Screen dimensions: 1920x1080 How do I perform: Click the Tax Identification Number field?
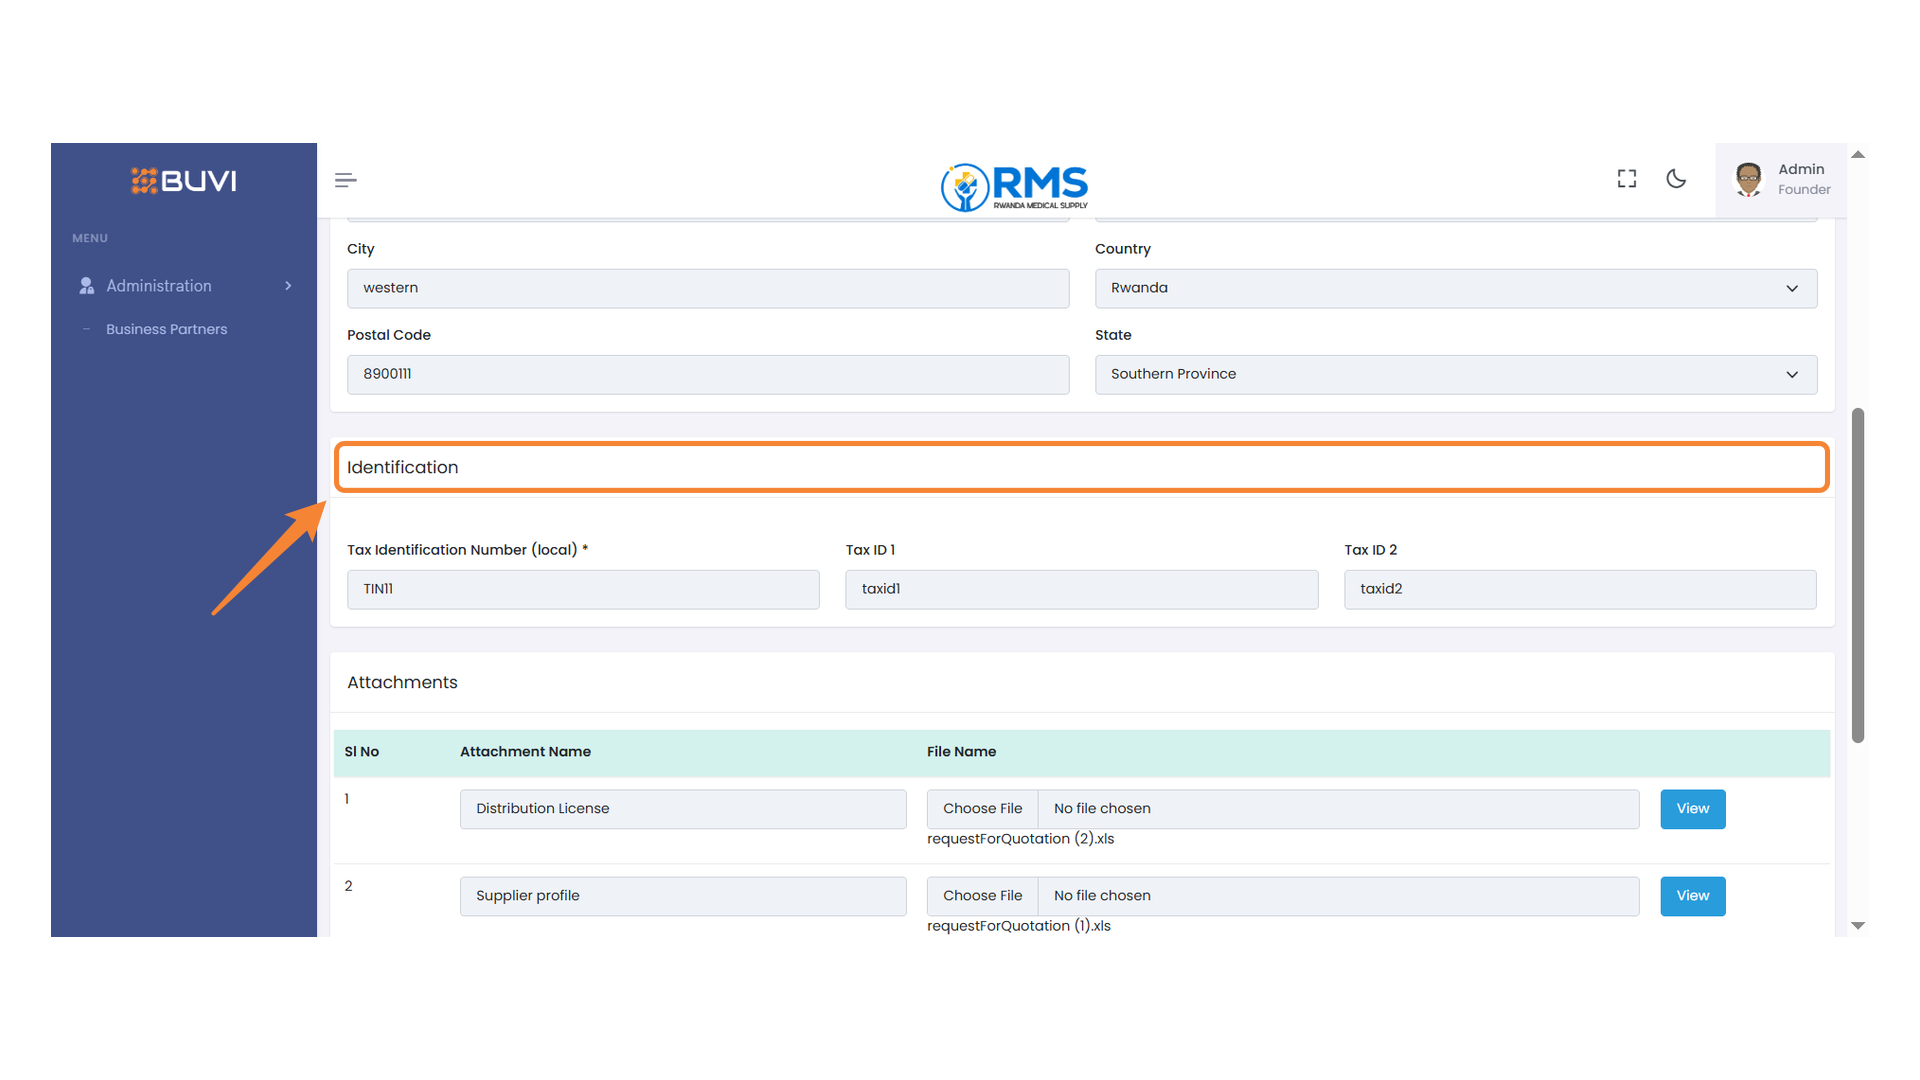[x=583, y=589]
